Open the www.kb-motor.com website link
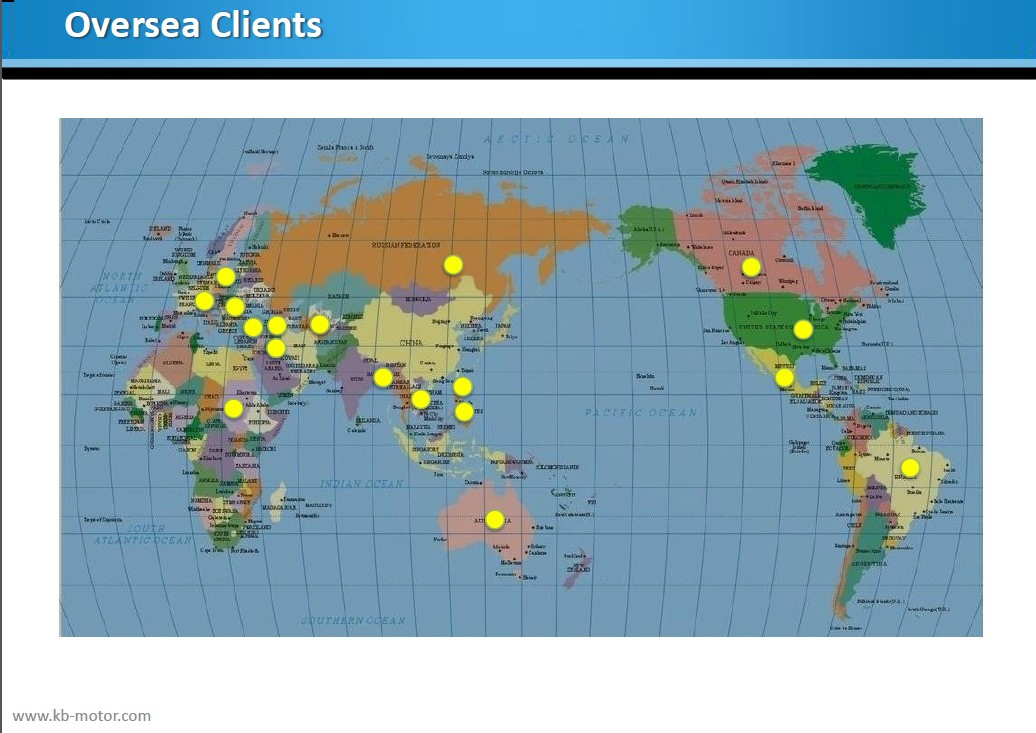The image size is (1036, 733). 82,715
